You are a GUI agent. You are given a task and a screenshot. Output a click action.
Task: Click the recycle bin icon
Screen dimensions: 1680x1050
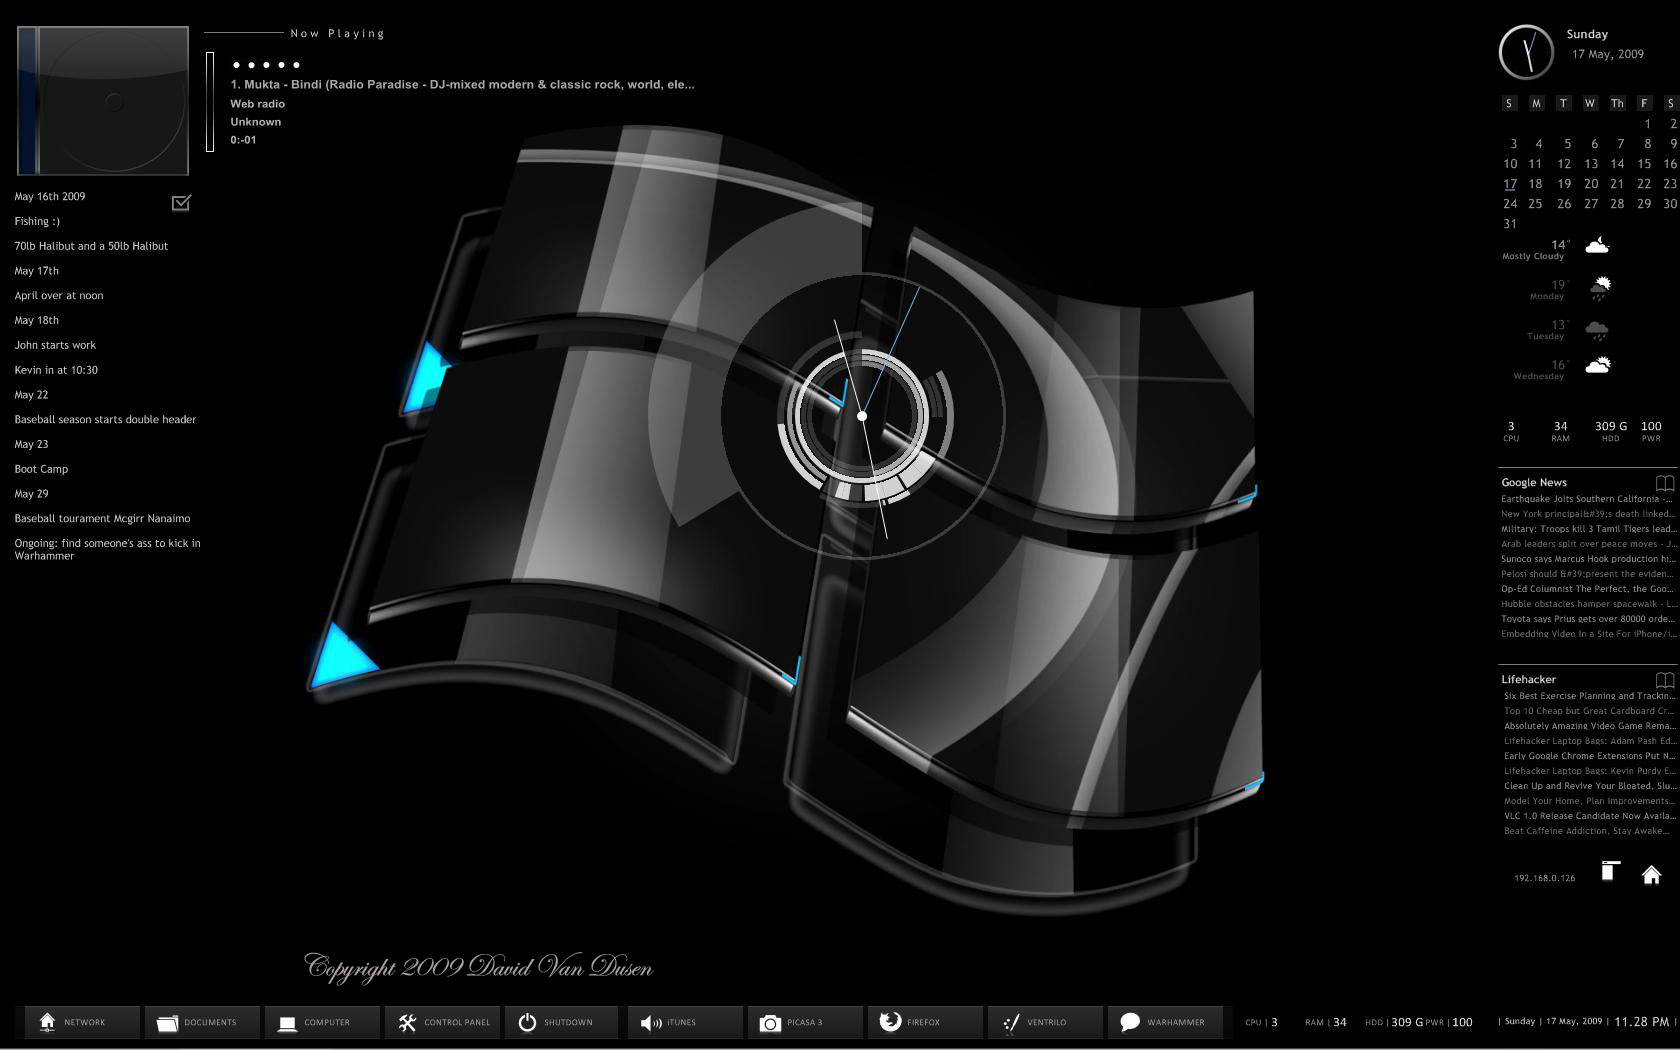[x=1609, y=872]
